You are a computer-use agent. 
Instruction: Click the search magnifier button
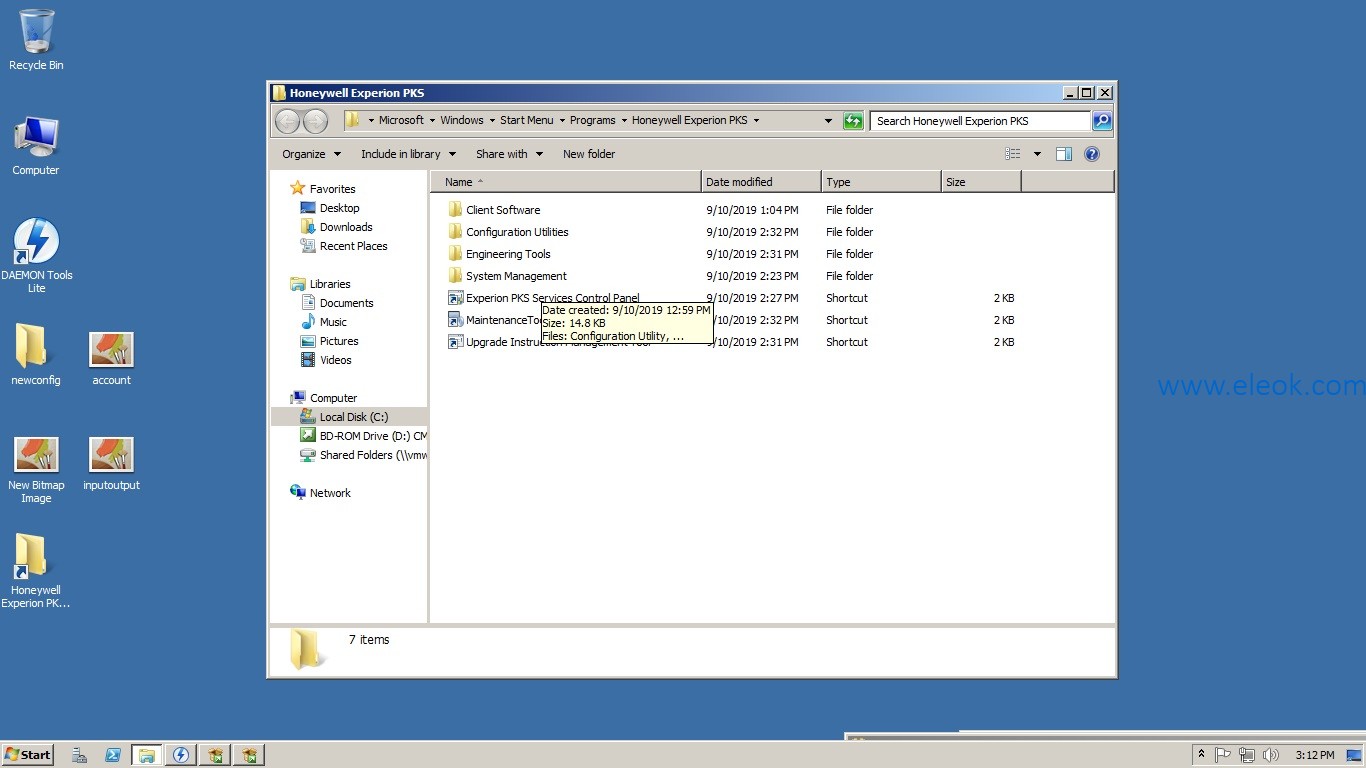(1101, 121)
